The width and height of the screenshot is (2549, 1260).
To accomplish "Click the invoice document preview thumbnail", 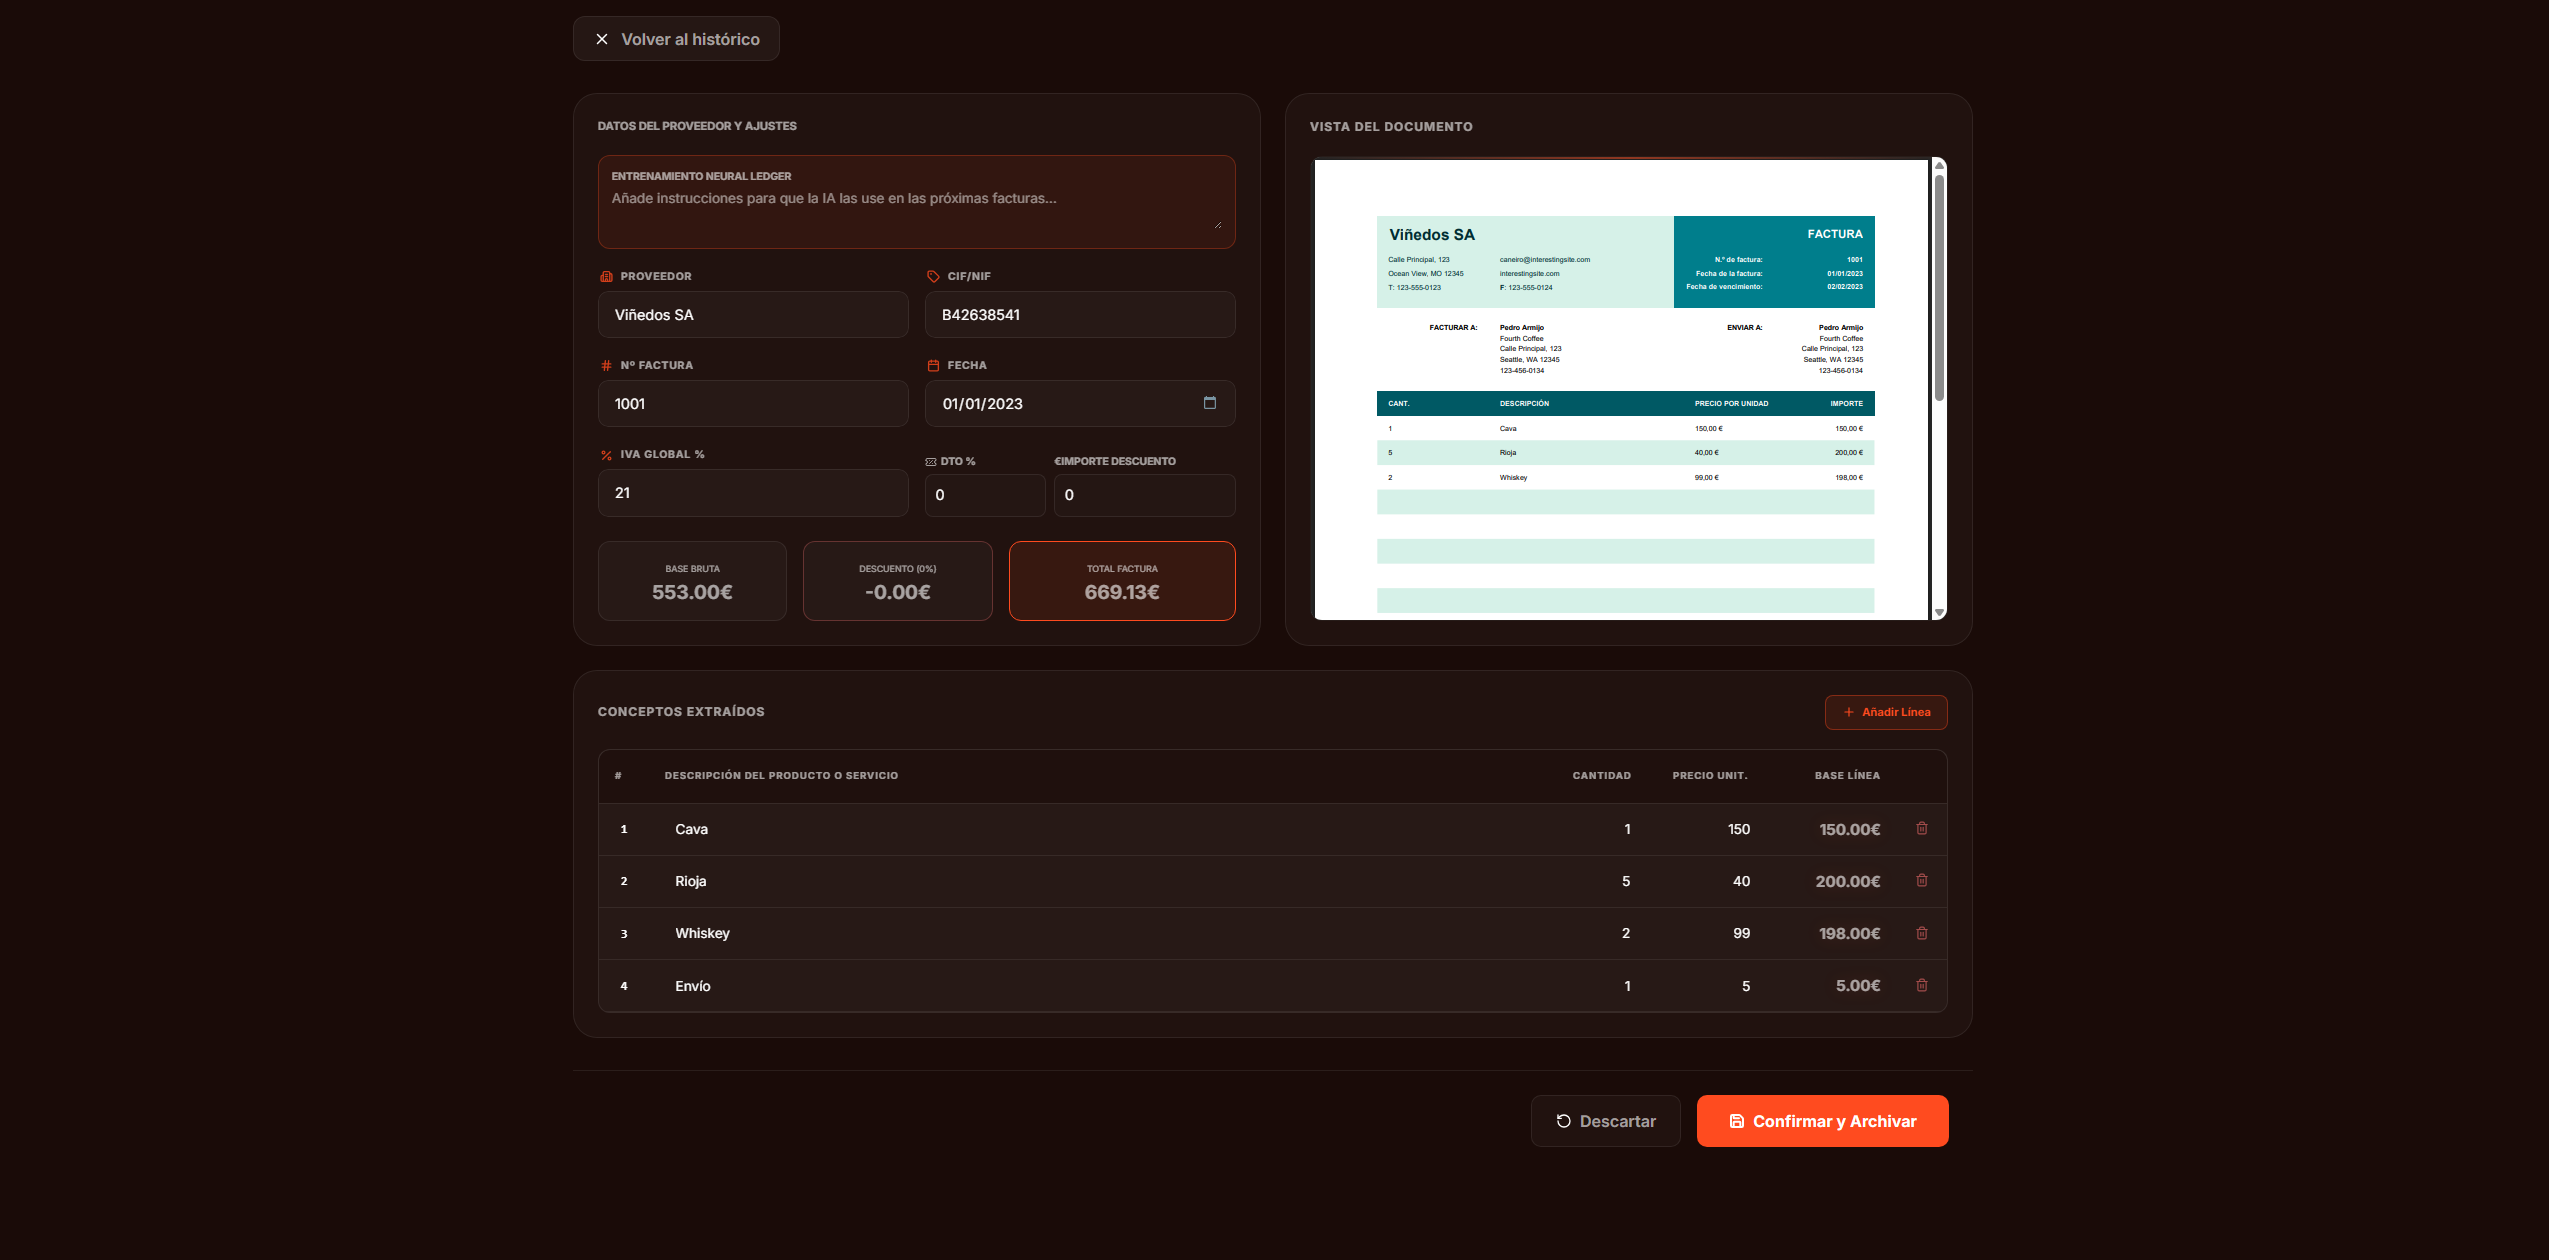I will [x=1620, y=390].
